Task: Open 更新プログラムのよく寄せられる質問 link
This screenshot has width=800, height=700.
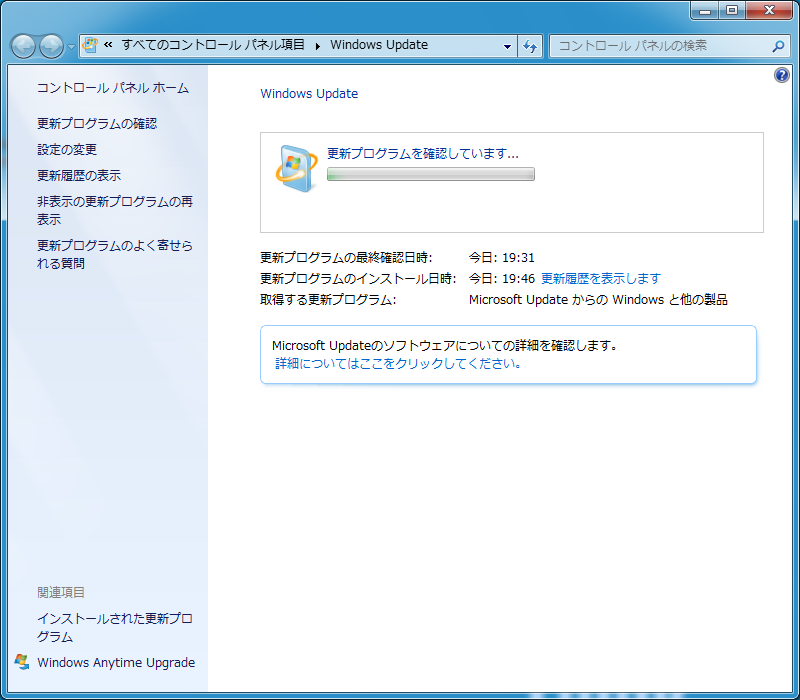Action: click(115, 254)
